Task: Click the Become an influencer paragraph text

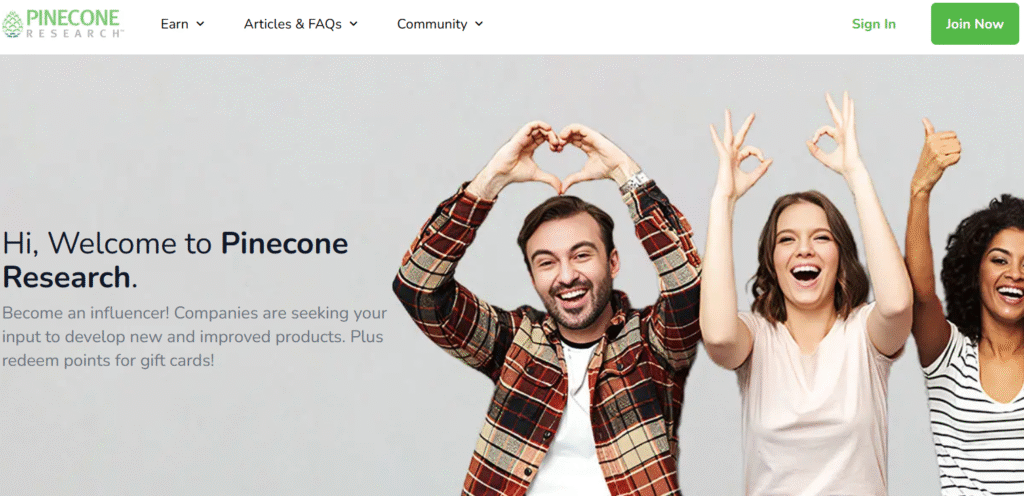Action: 195,336
